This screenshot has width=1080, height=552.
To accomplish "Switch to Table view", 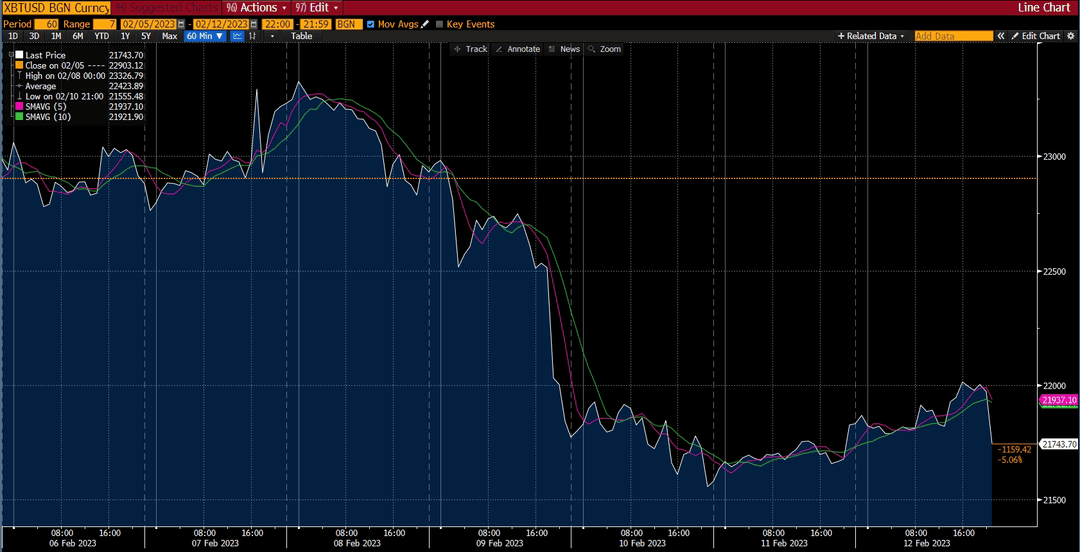I will [x=301, y=36].
